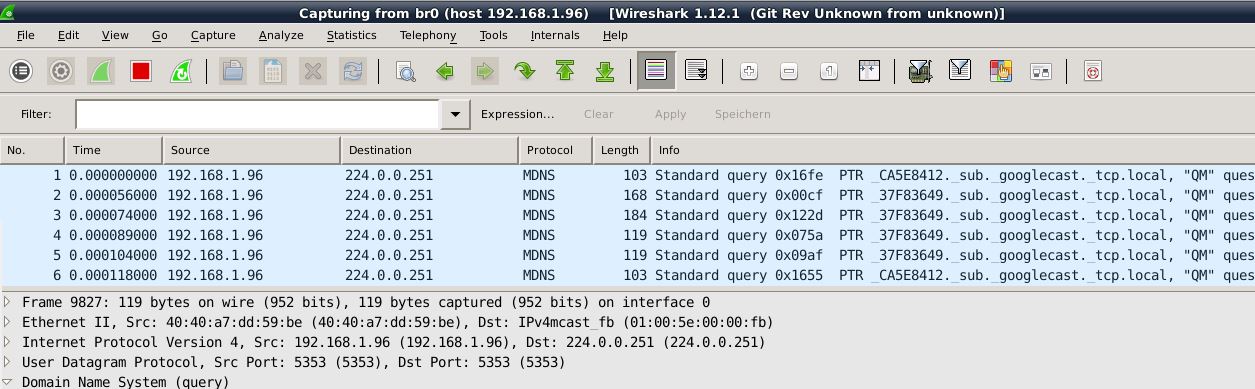1255x389 pixels.
Task: Reset zoom to normal size
Action: (829, 71)
